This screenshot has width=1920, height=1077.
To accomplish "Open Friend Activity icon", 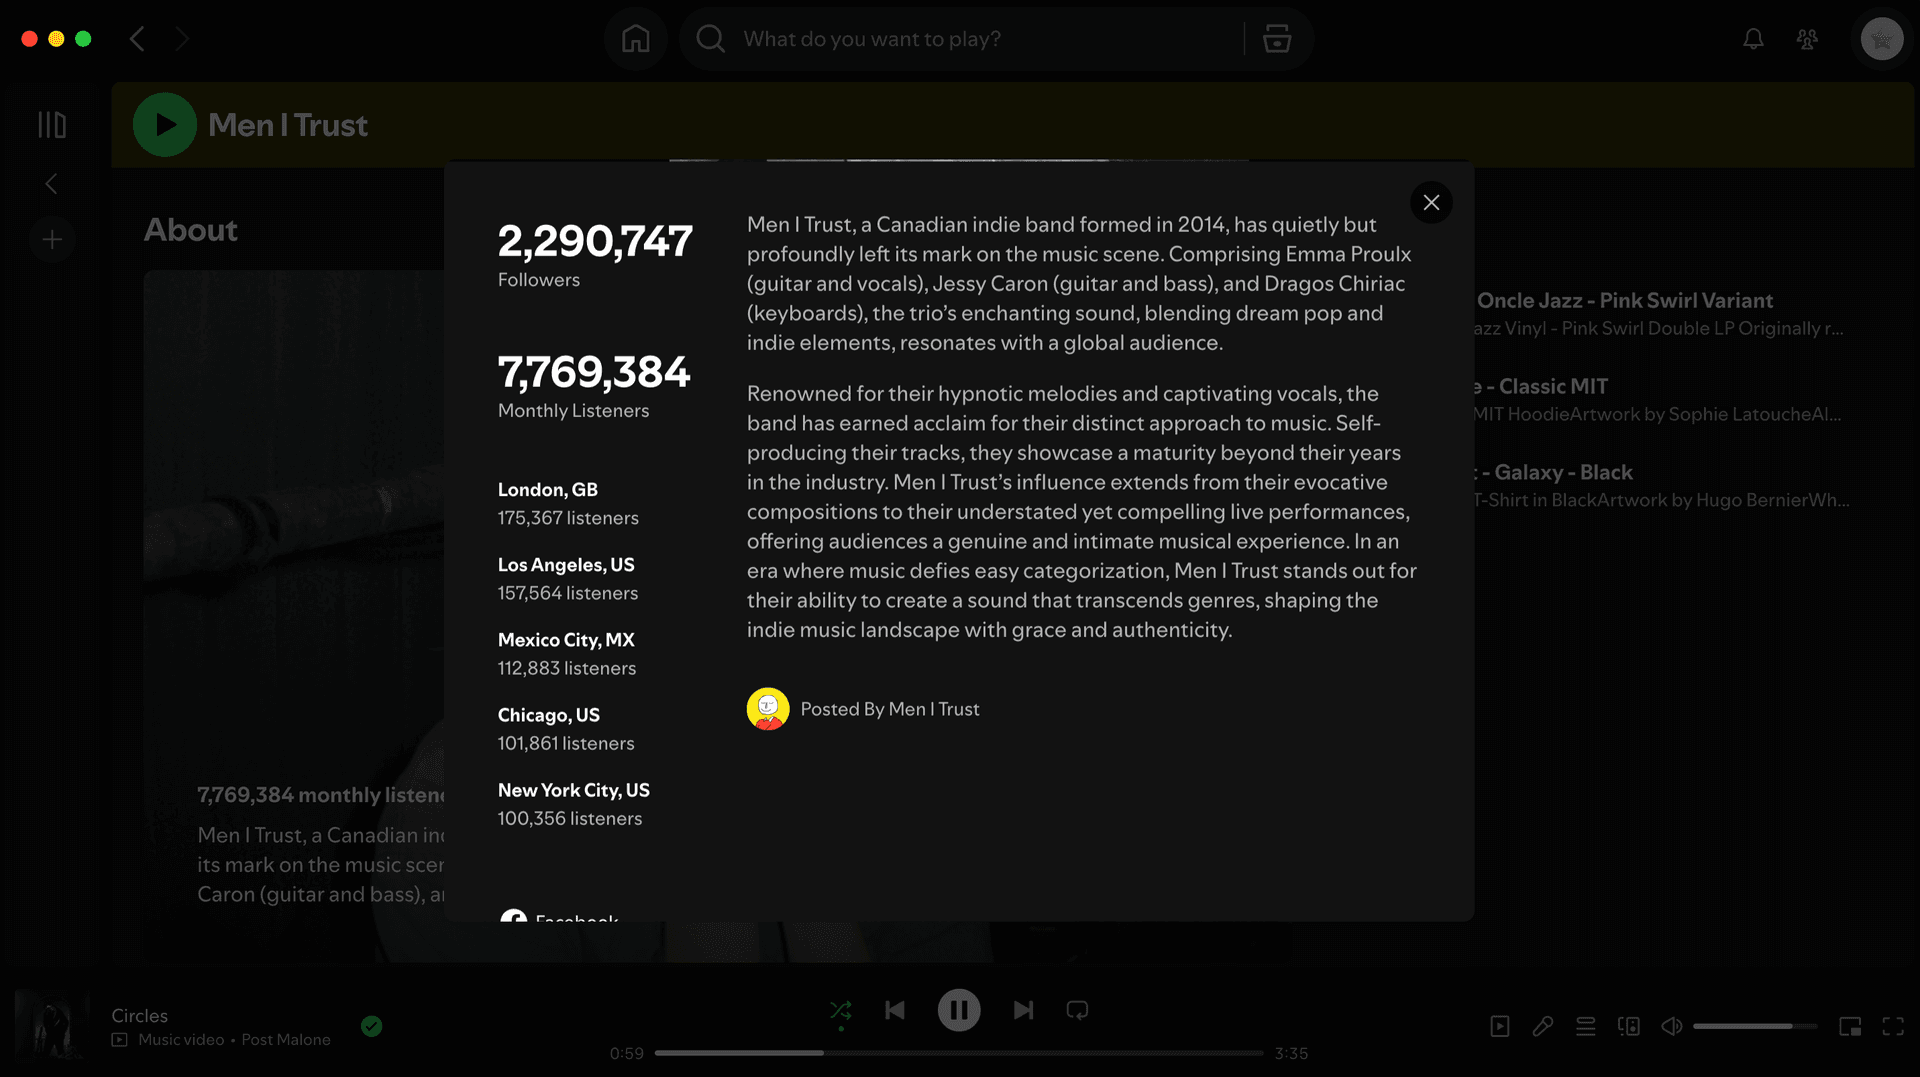I will [x=1807, y=39].
